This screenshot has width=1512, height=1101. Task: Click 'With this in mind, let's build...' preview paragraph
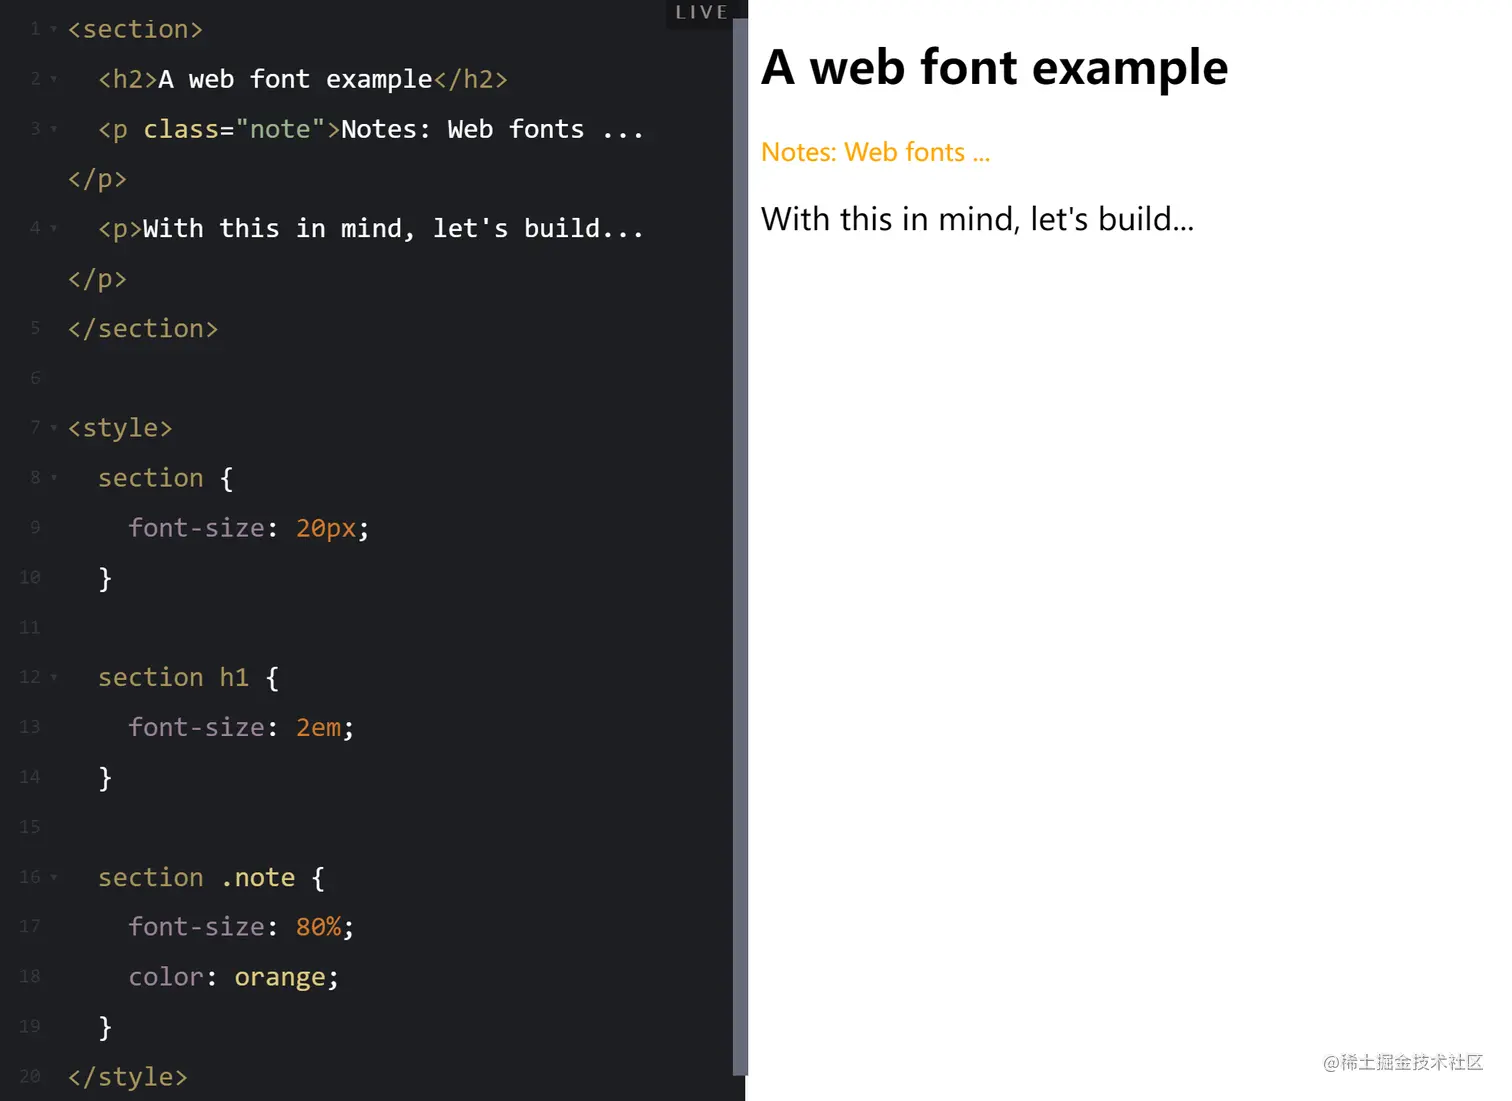[977, 219]
